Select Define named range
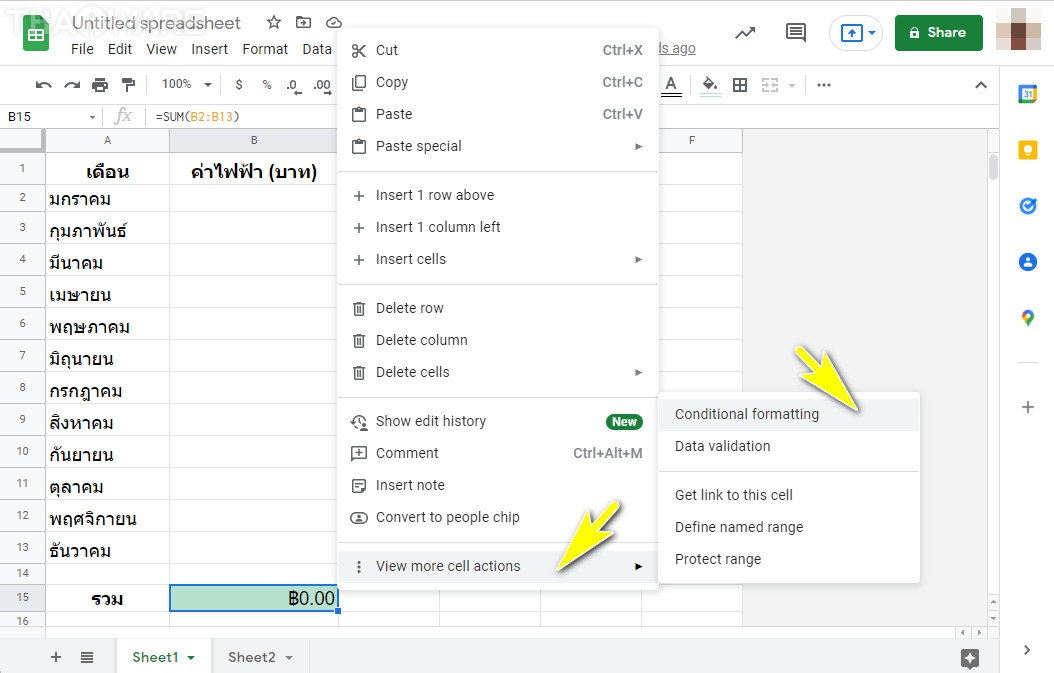This screenshot has width=1054, height=673. point(788,527)
